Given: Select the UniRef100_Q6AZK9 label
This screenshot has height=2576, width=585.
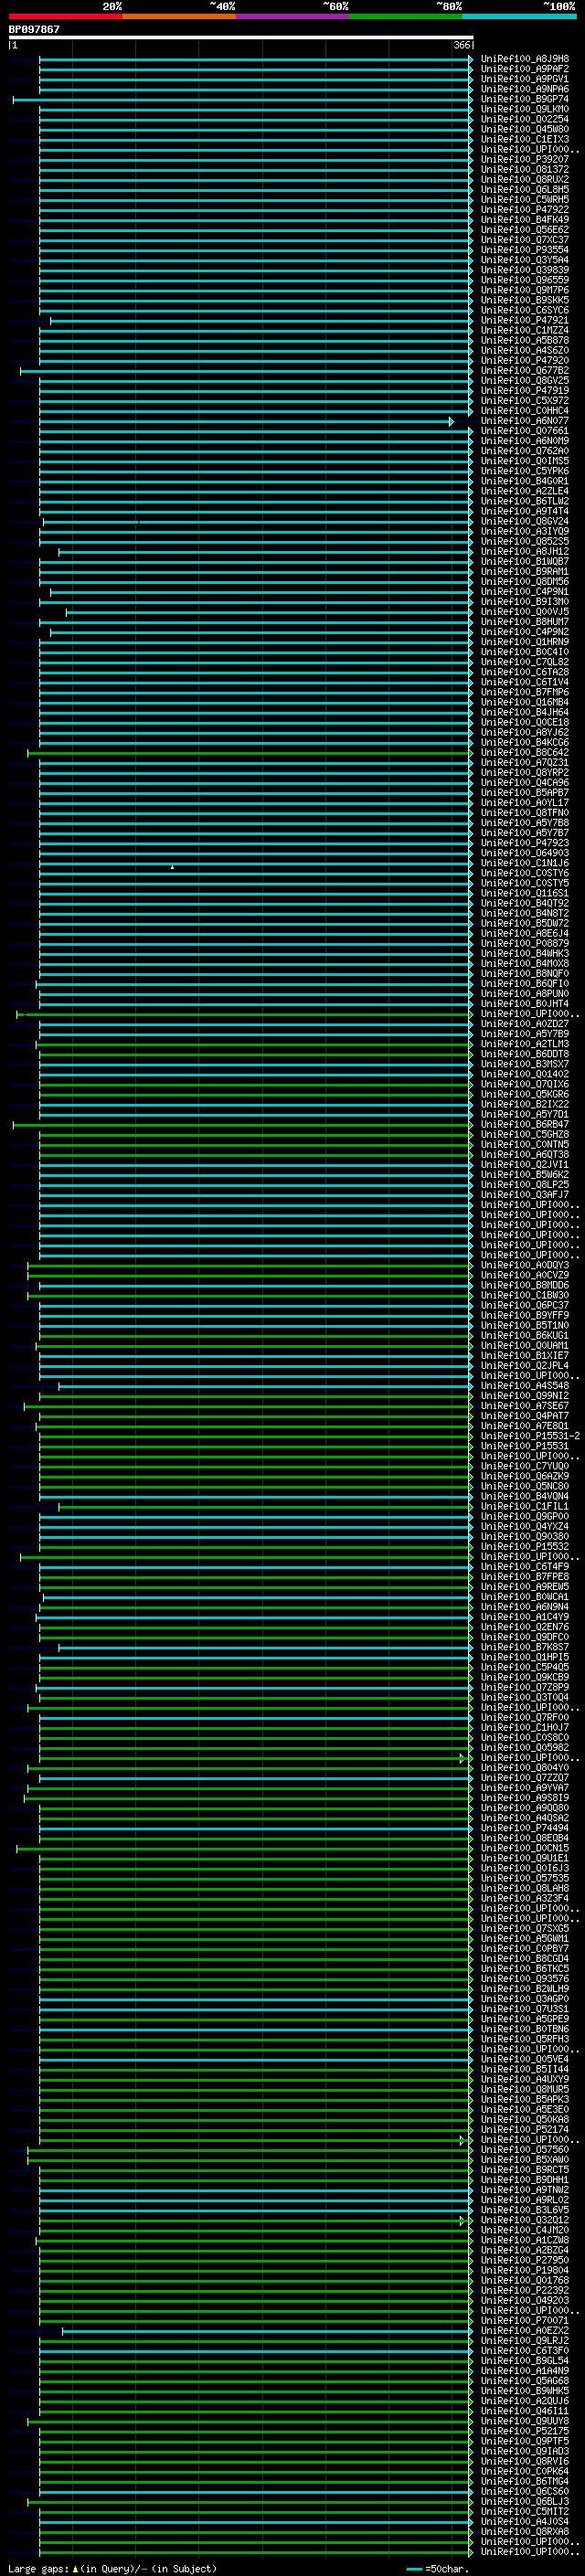Looking at the screenshot, I should [x=525, y=1475].
